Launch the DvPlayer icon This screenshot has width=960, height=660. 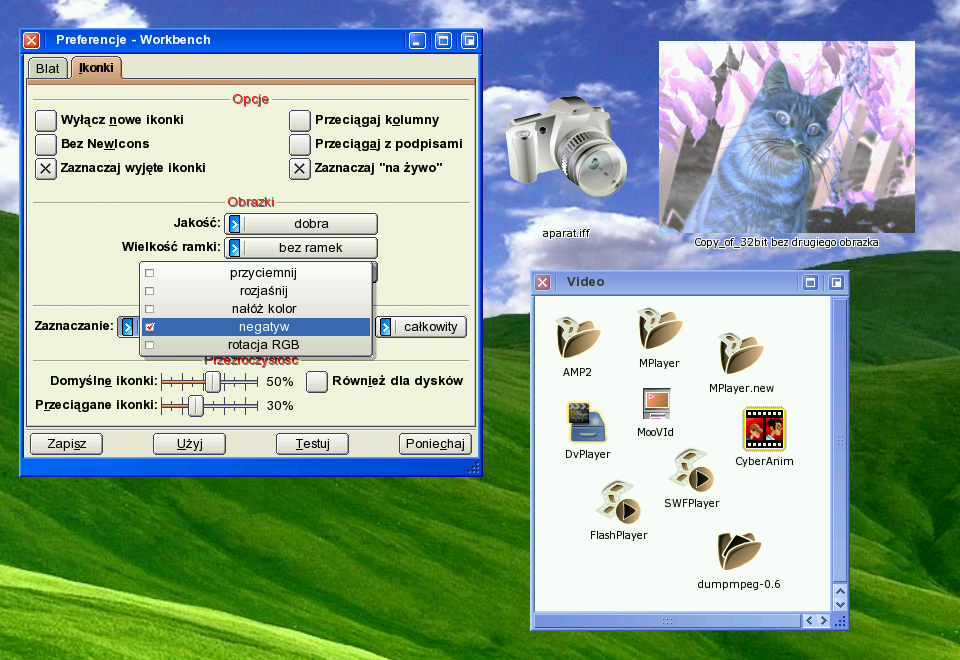point(587,422)
